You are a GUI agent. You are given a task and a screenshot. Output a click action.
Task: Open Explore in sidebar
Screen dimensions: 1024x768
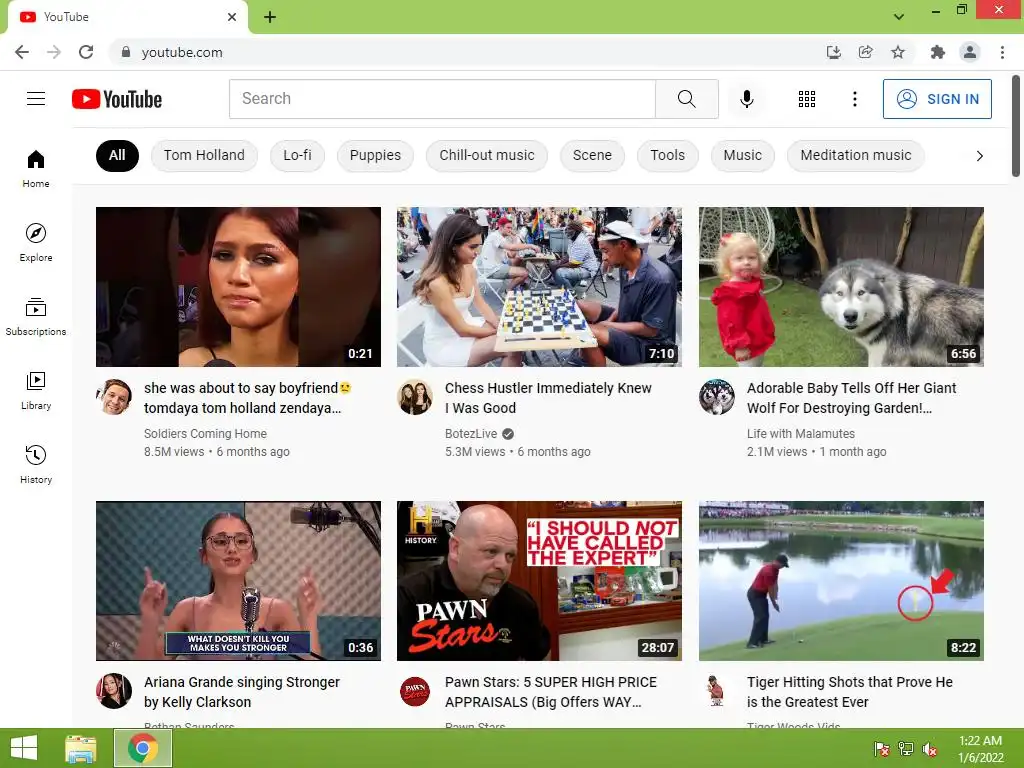(x=36, y=242)
